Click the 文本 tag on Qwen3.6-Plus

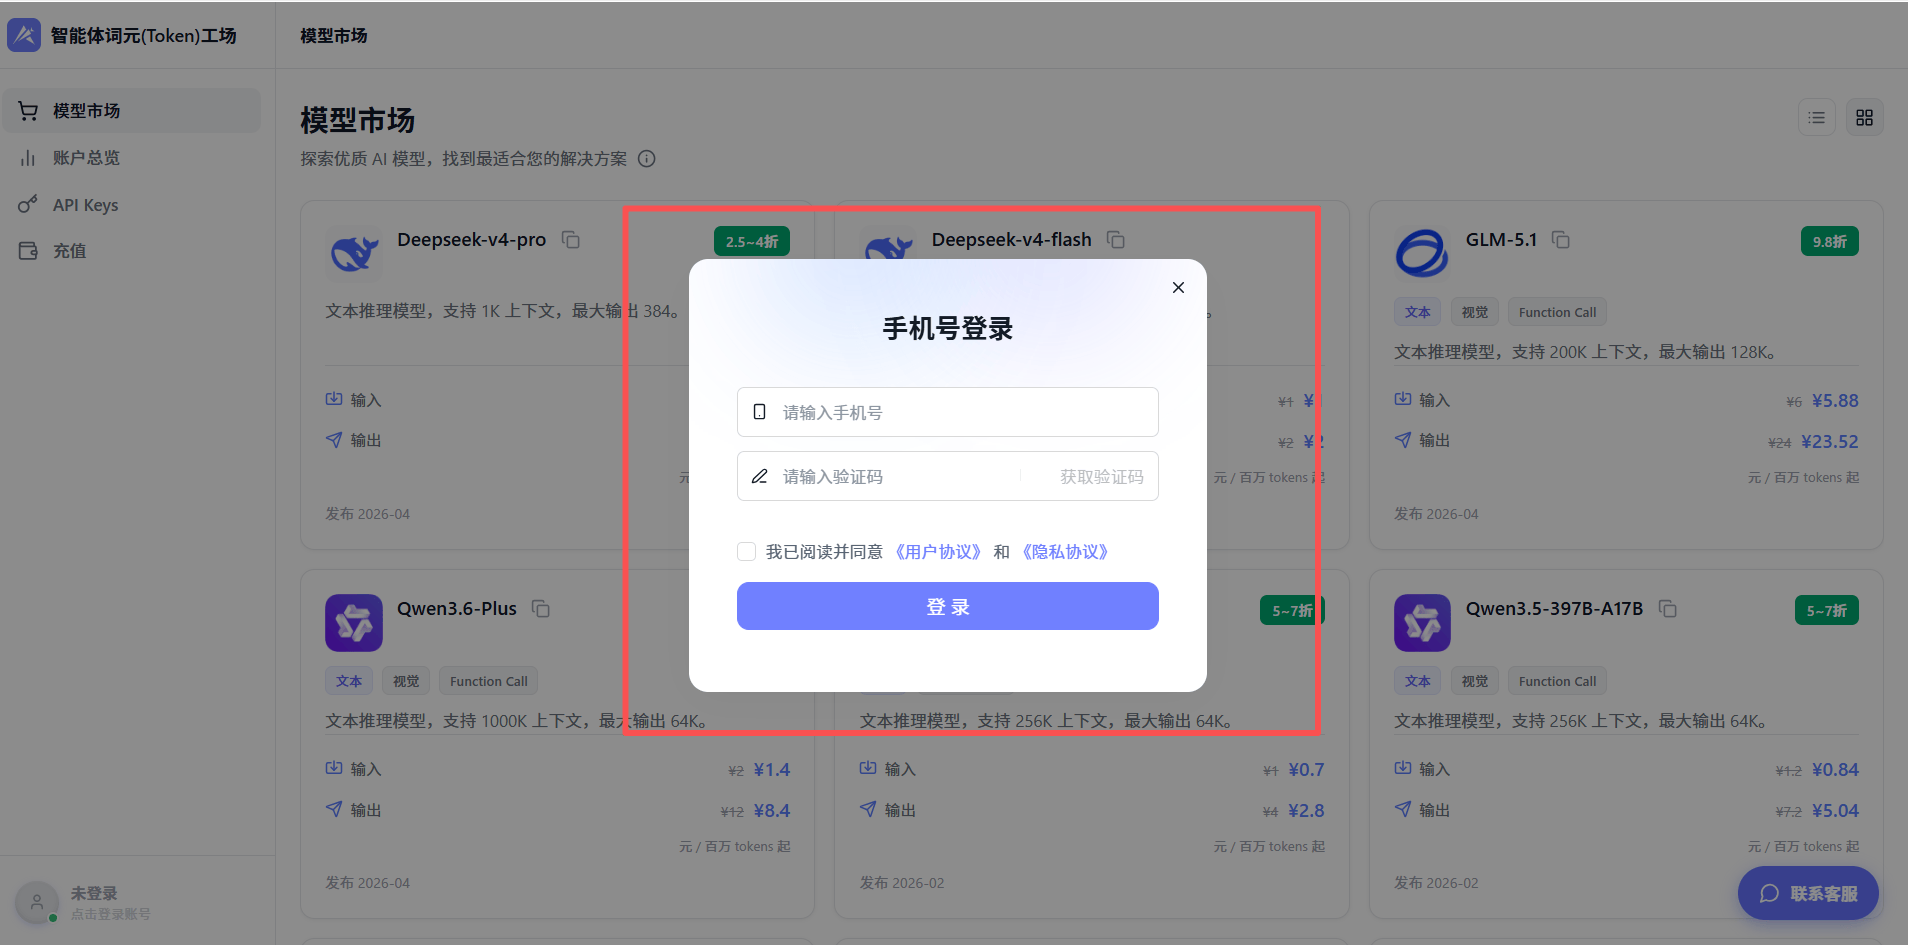click(349, 681)
